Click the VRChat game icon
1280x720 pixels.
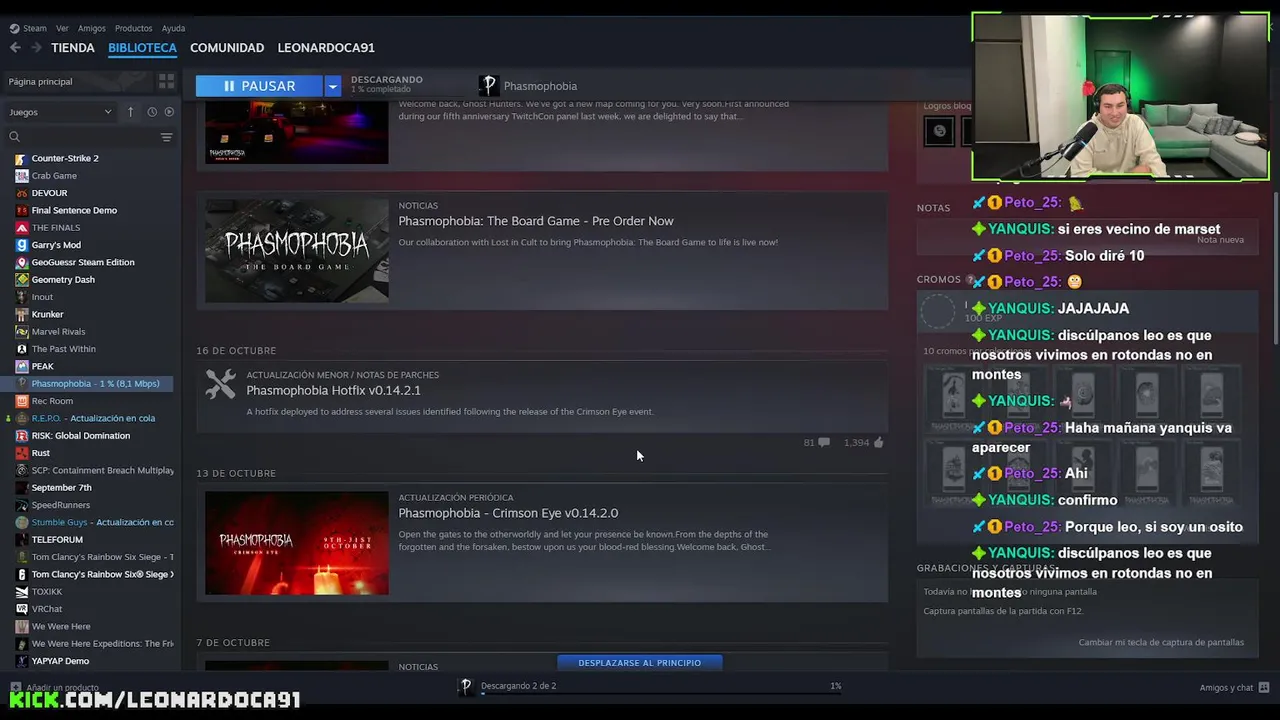[x=22, y=609]
